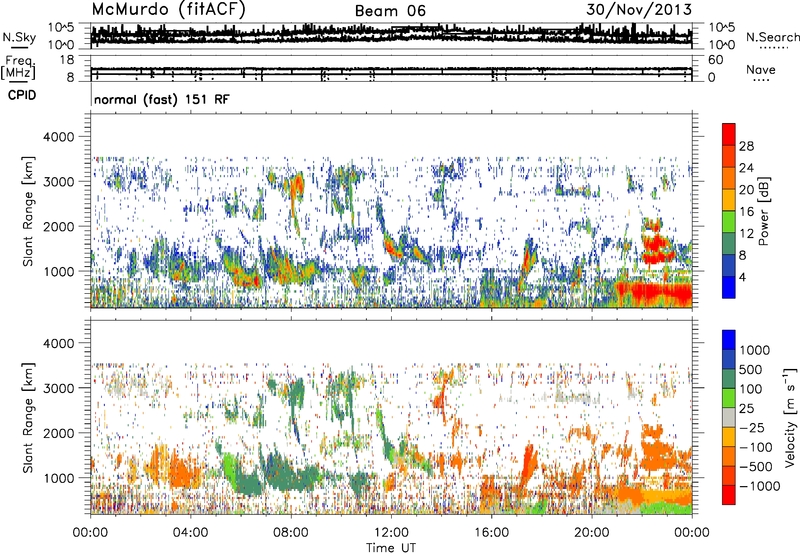
Task: Click the Beam 06 label
Action: pyautogui.click(x=390, y=11)
